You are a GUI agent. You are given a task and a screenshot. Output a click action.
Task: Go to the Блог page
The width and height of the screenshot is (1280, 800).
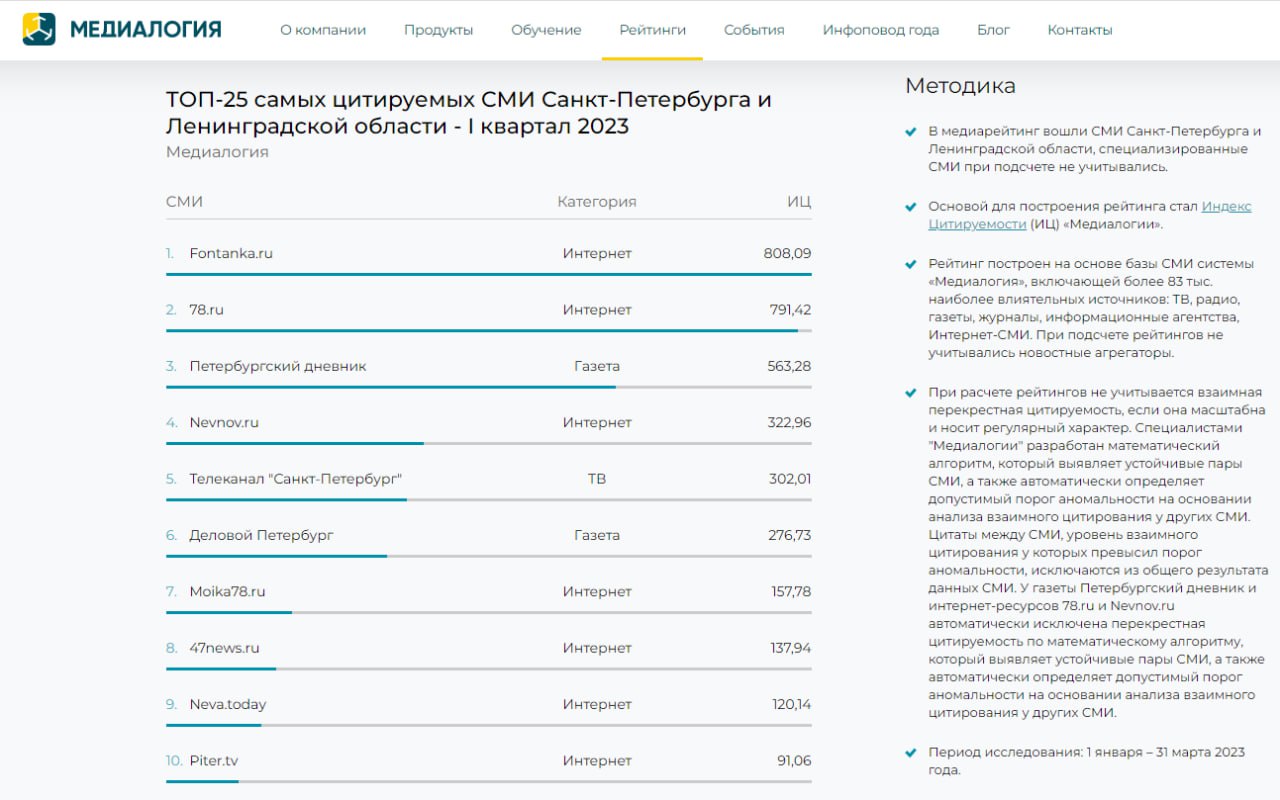993,30
